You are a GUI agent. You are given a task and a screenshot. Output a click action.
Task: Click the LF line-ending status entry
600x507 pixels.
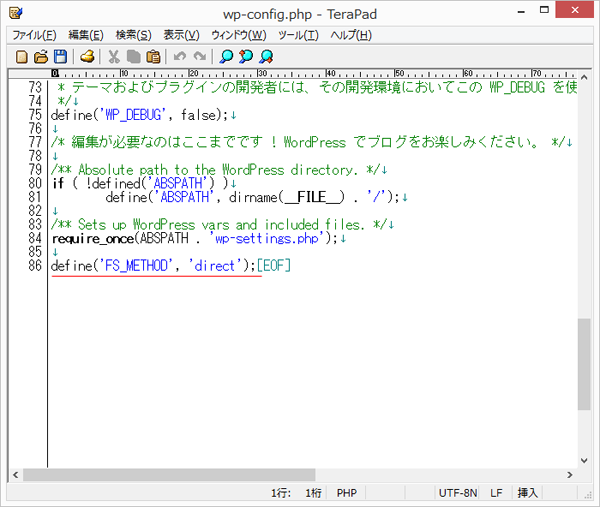(496, 493)
